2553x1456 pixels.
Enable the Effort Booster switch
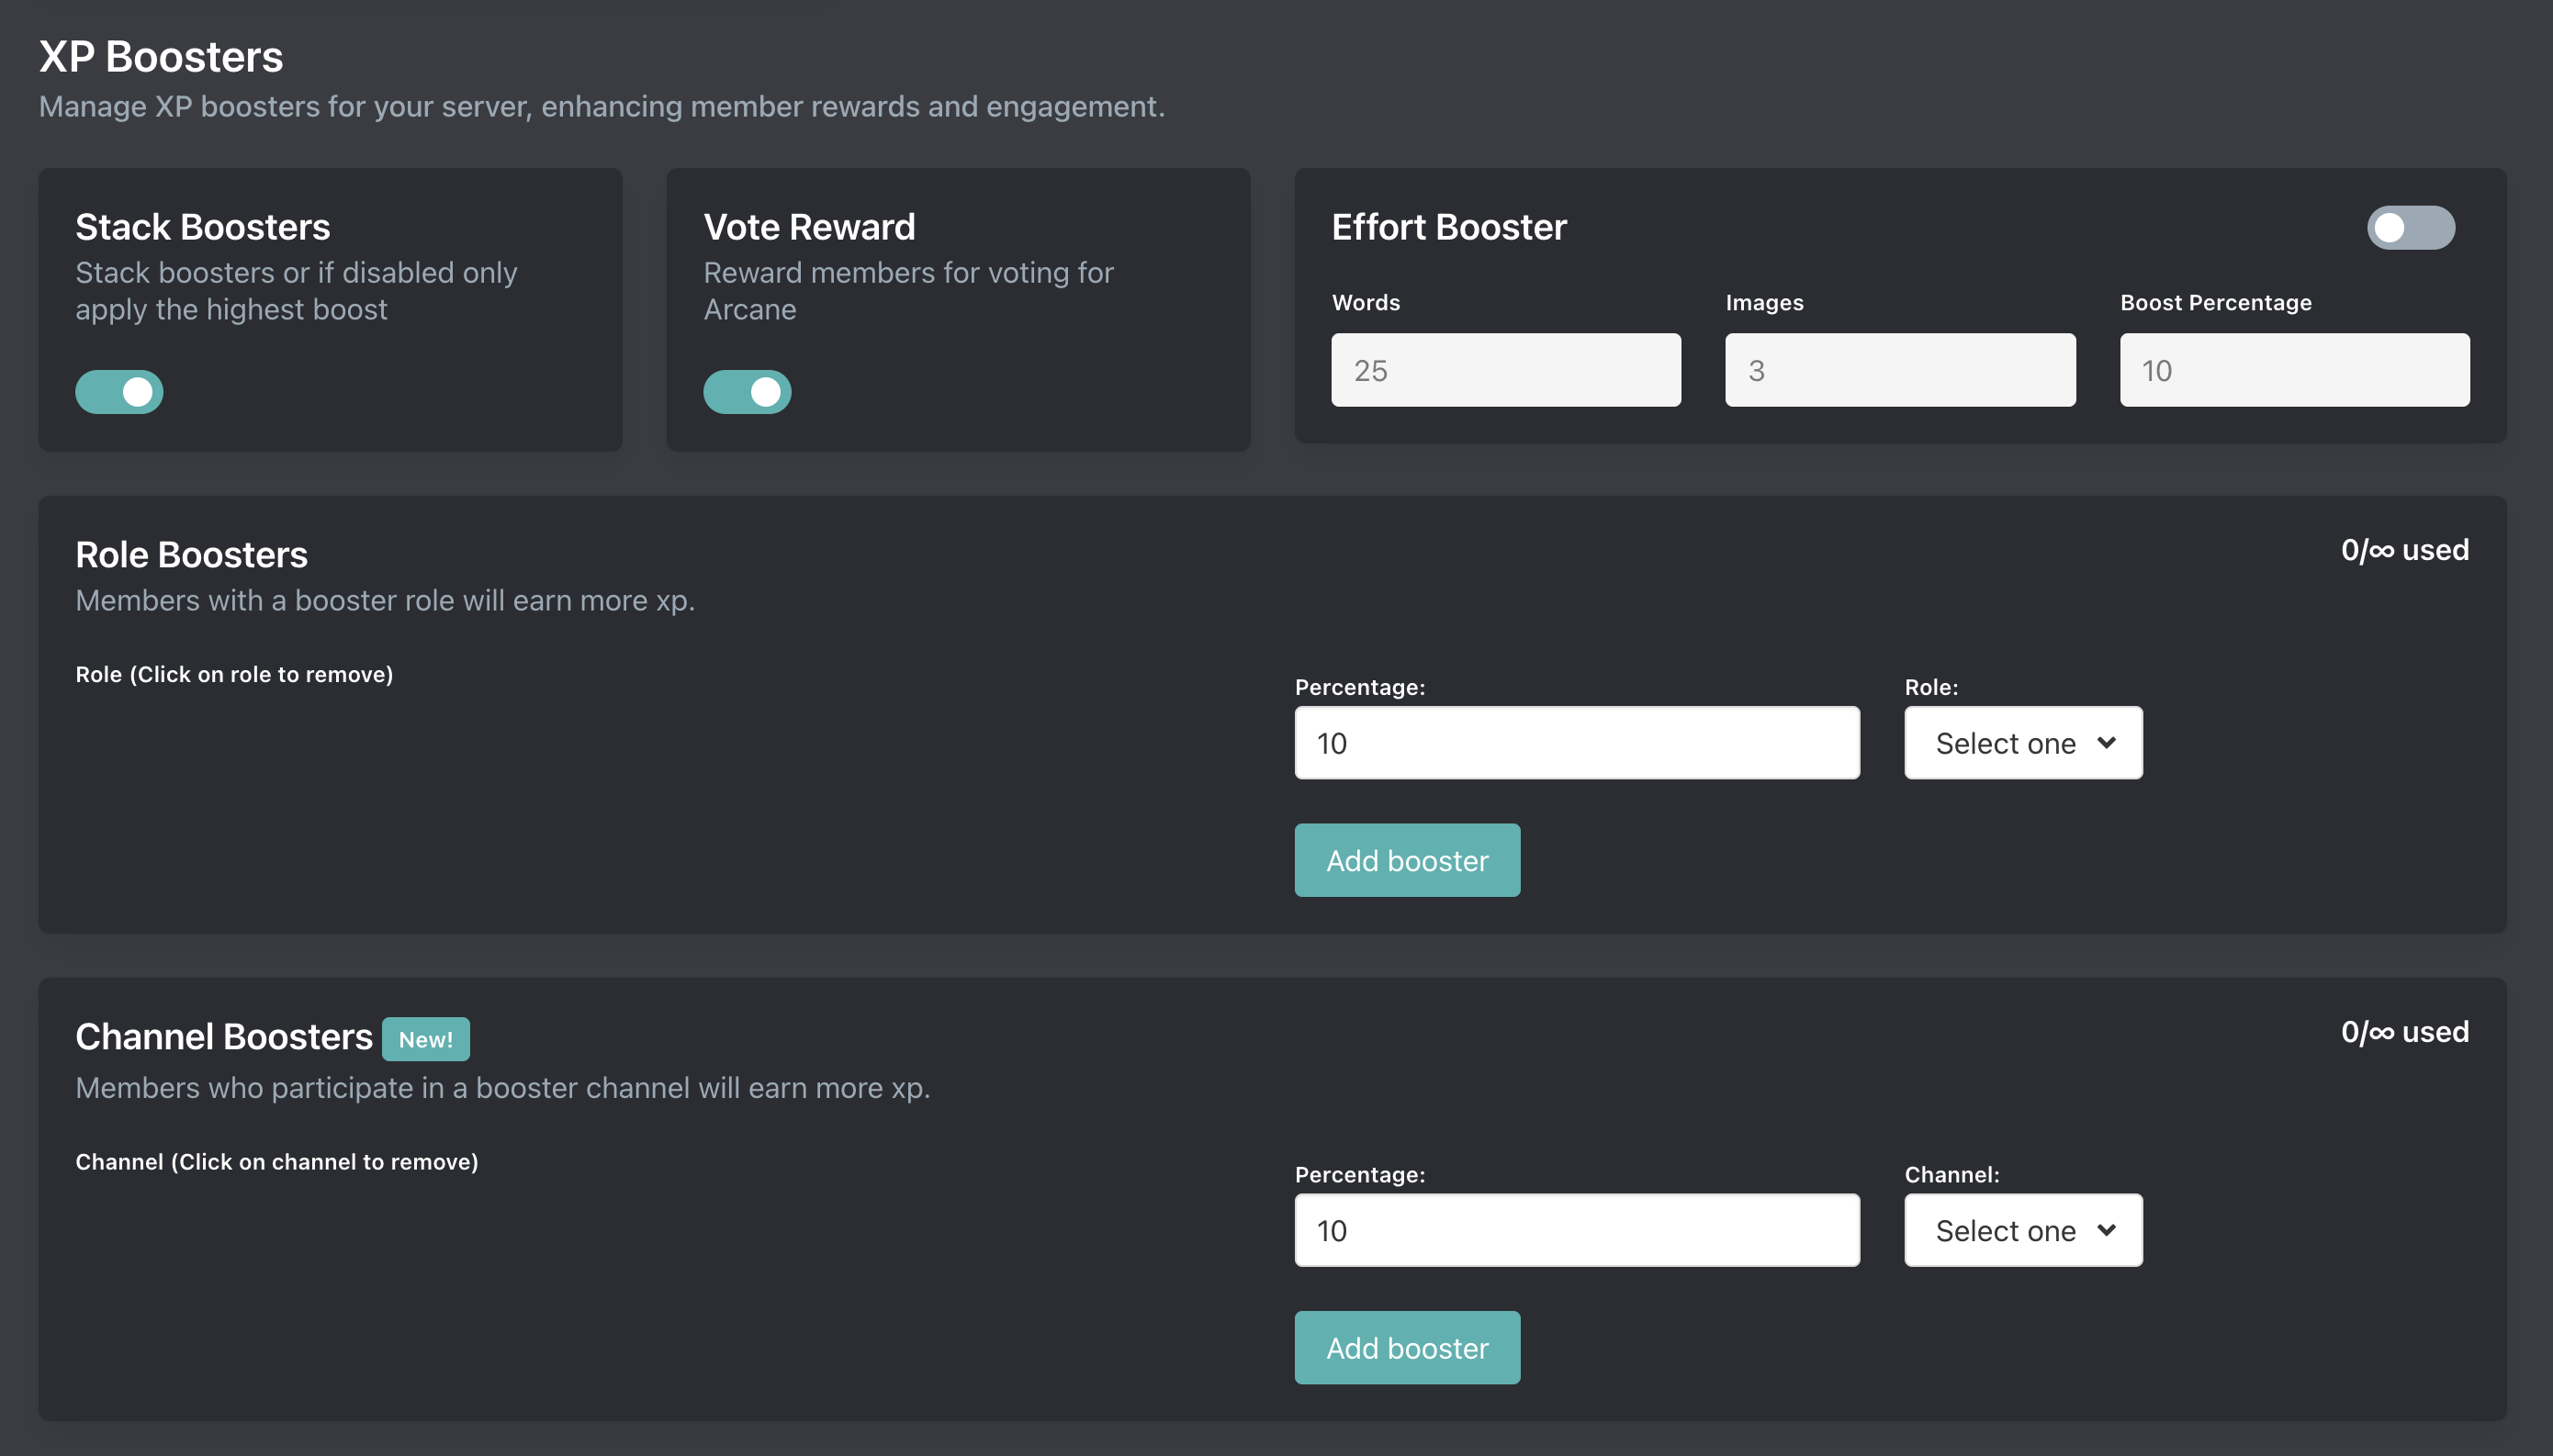2410,228
